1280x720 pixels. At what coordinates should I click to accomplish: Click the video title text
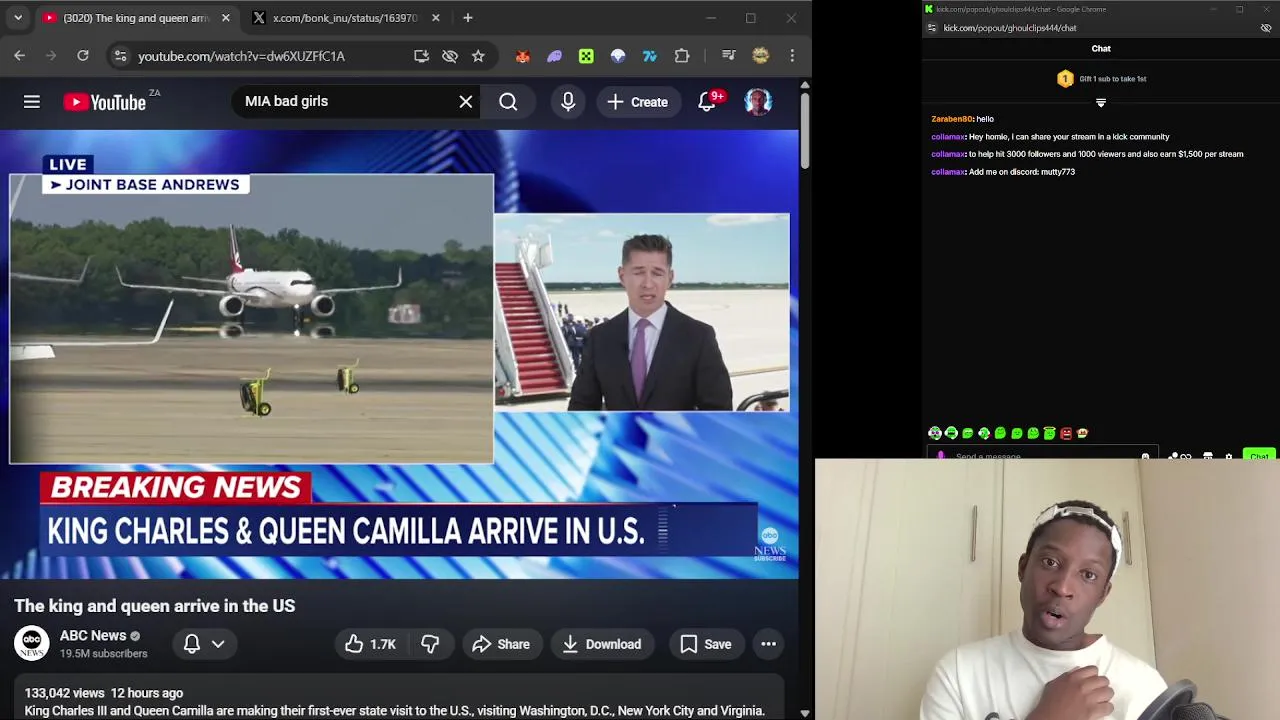(155, 606)
